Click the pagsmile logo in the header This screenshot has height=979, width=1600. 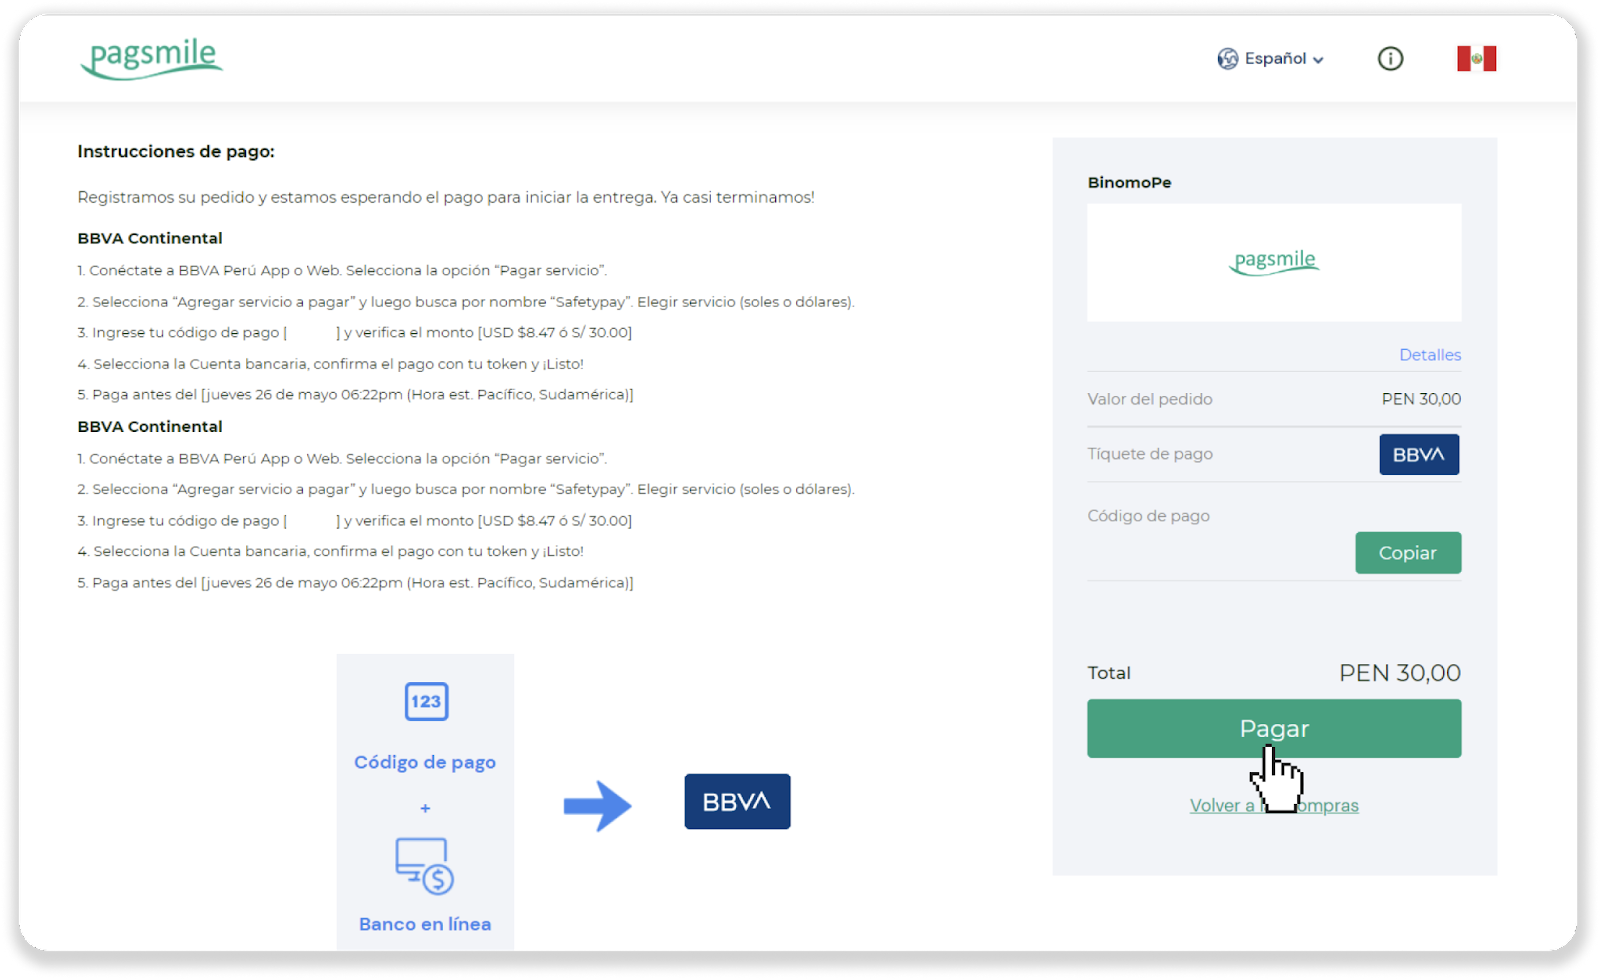(152, 58)
